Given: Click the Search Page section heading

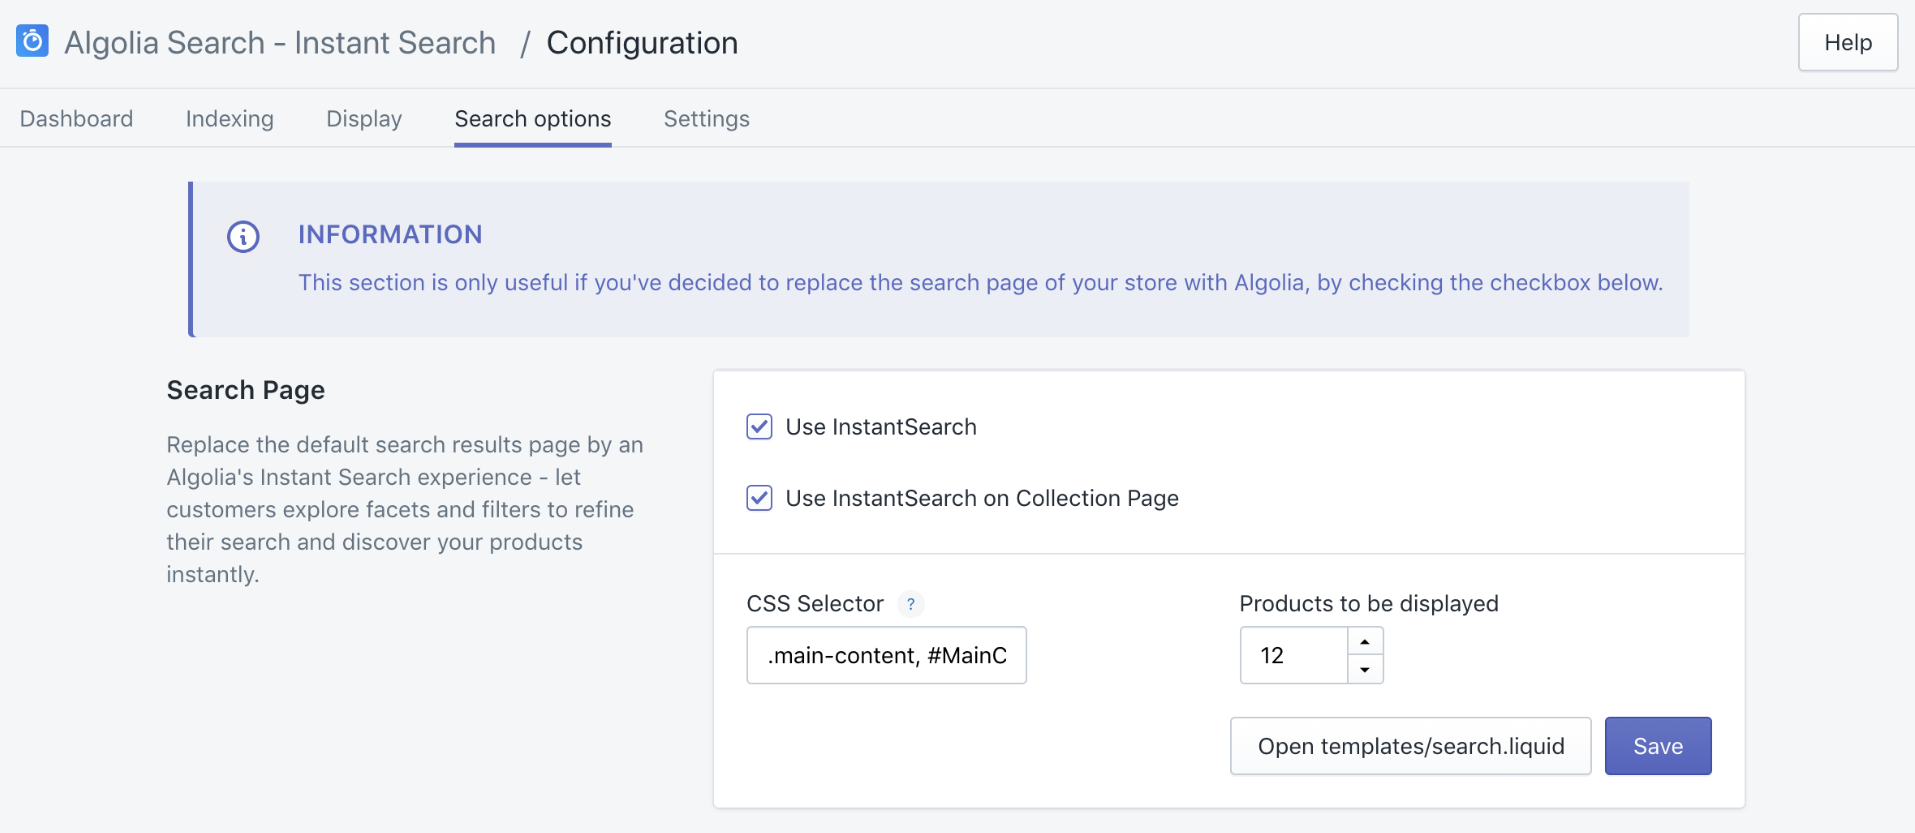Looking at the screenshot, I should coord(246,390).
